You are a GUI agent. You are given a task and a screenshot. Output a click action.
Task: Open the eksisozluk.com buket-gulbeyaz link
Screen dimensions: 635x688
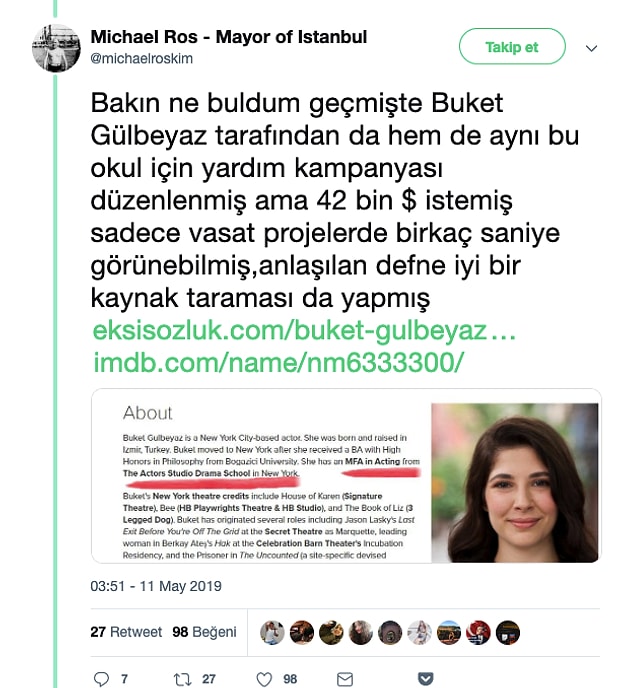(304, 330)
